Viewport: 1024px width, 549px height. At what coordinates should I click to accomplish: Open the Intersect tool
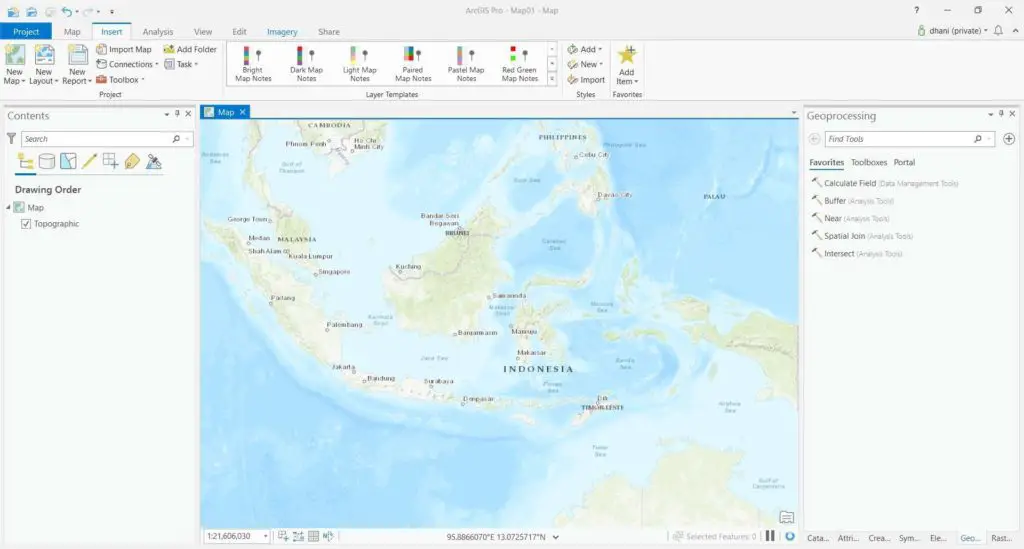[x=857, y=253]
